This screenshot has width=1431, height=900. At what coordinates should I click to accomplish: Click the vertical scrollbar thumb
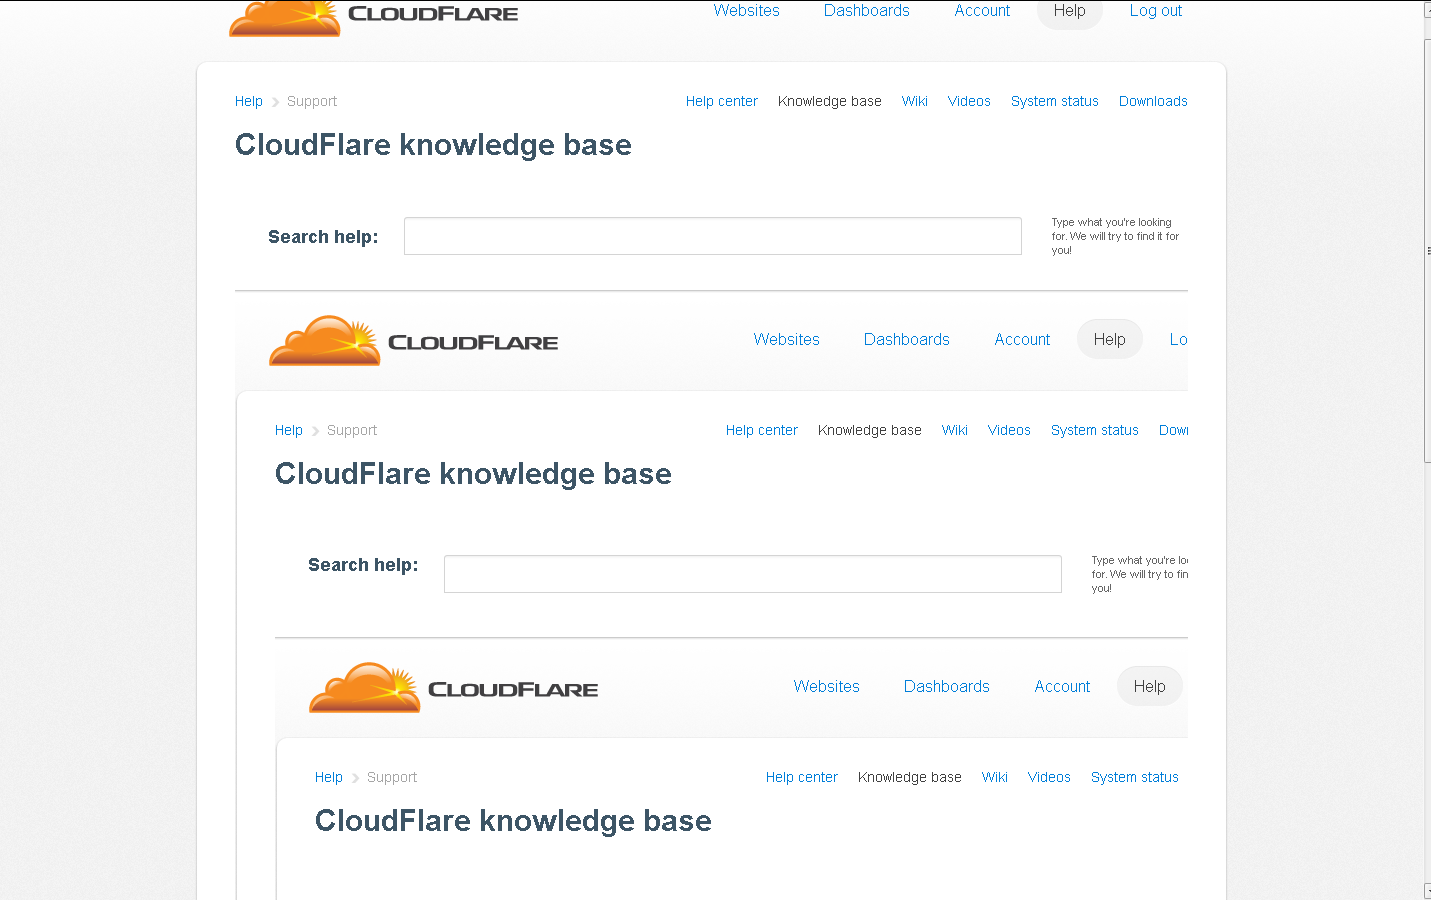click(1427, 250)
